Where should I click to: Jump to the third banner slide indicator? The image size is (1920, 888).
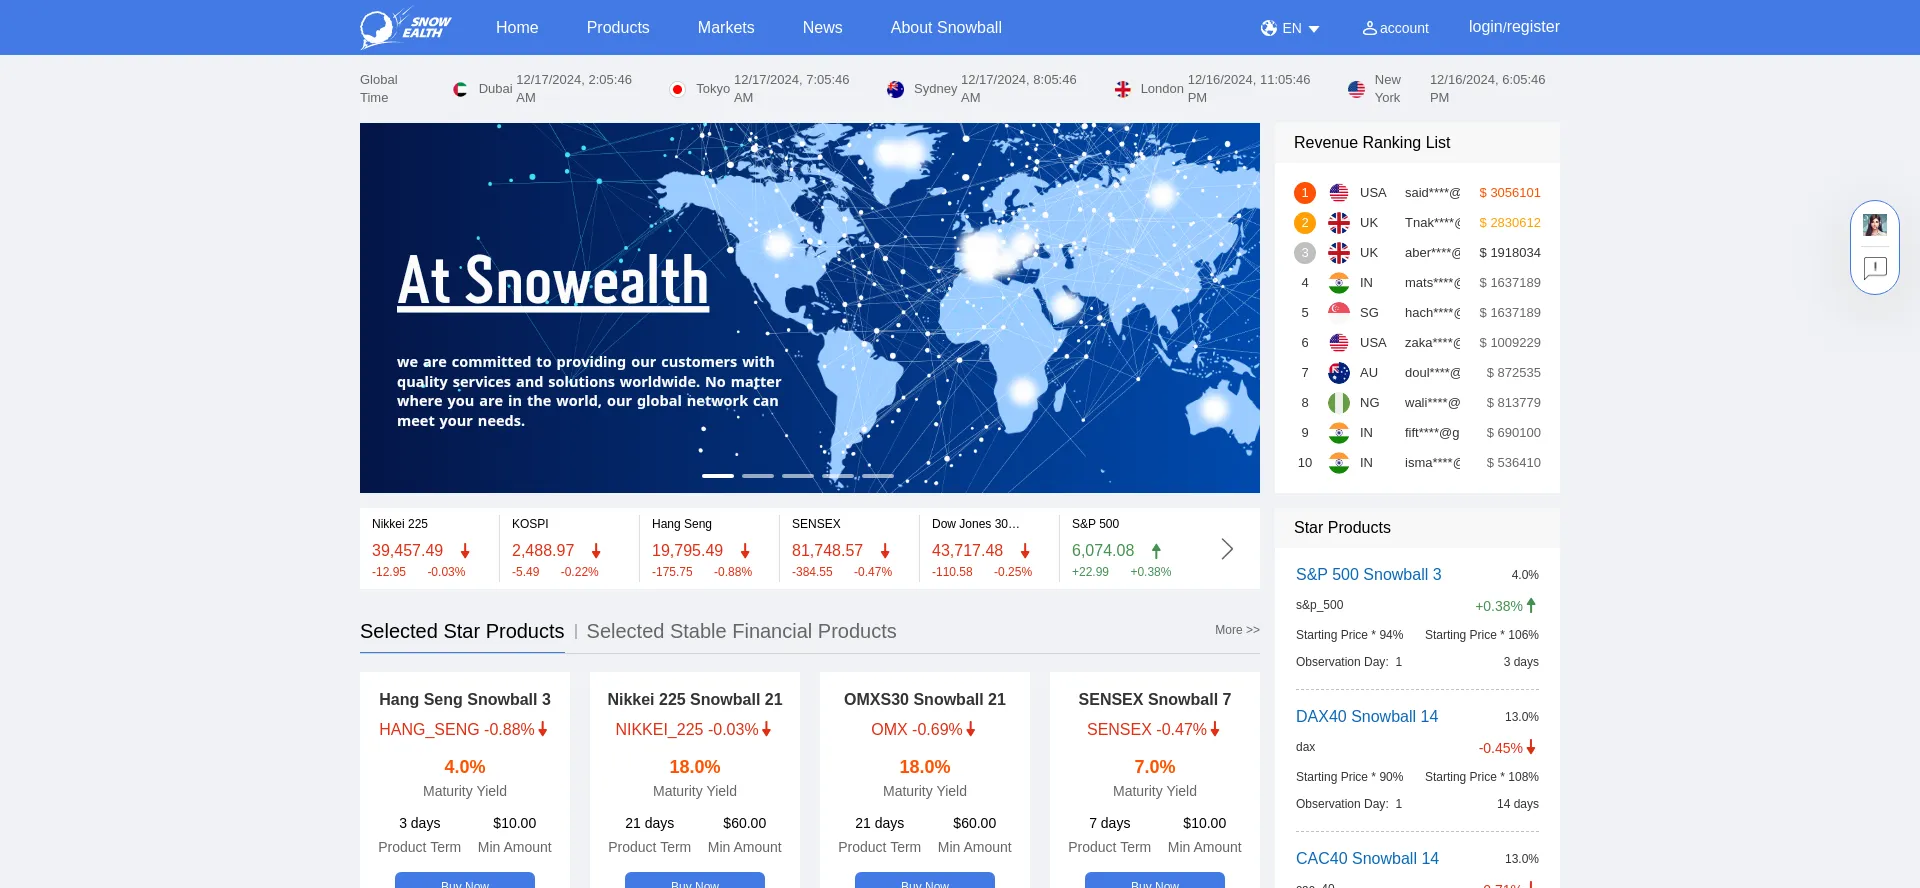(798, 476)
